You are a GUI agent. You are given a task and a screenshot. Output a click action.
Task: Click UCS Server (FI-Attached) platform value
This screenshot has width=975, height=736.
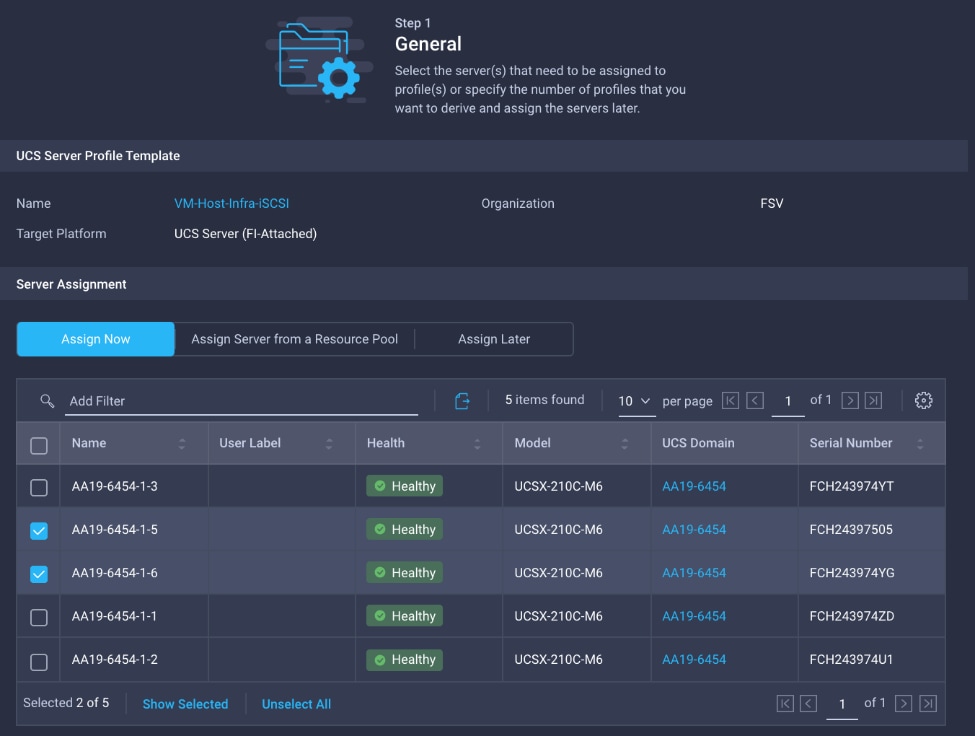(x=246, y=234)
